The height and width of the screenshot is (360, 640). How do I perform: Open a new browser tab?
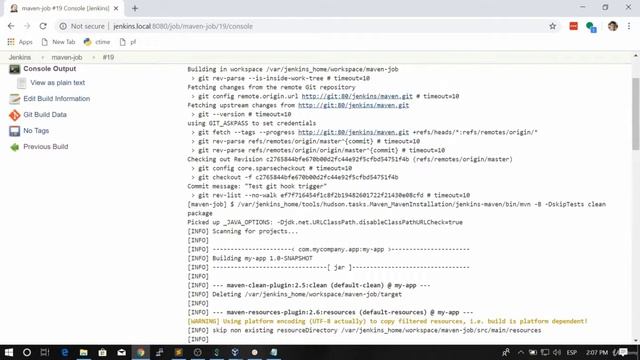coord(135,8)
